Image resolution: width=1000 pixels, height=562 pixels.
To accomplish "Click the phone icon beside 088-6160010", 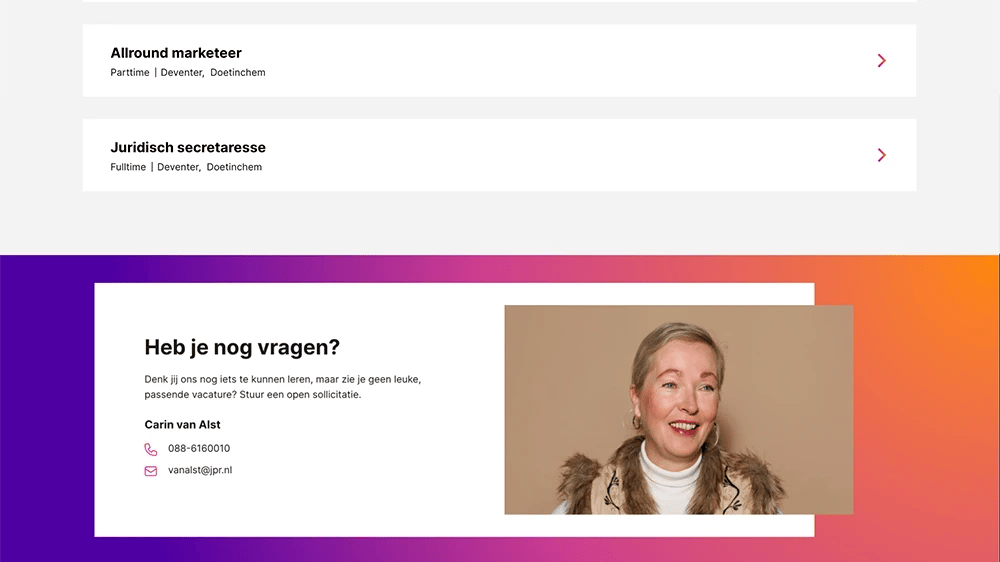I will pyautogui.click(x=151, y=449).
